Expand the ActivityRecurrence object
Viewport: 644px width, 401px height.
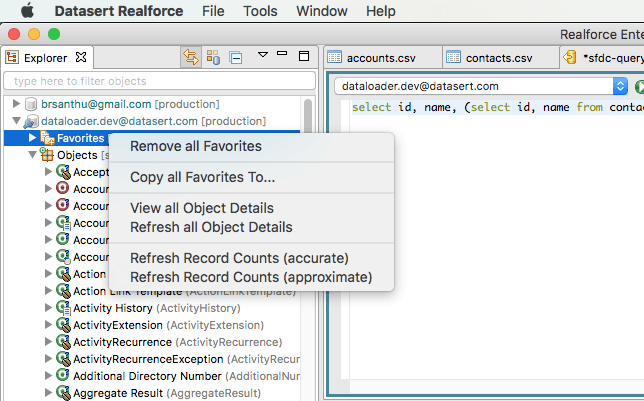tap(48, 341)
